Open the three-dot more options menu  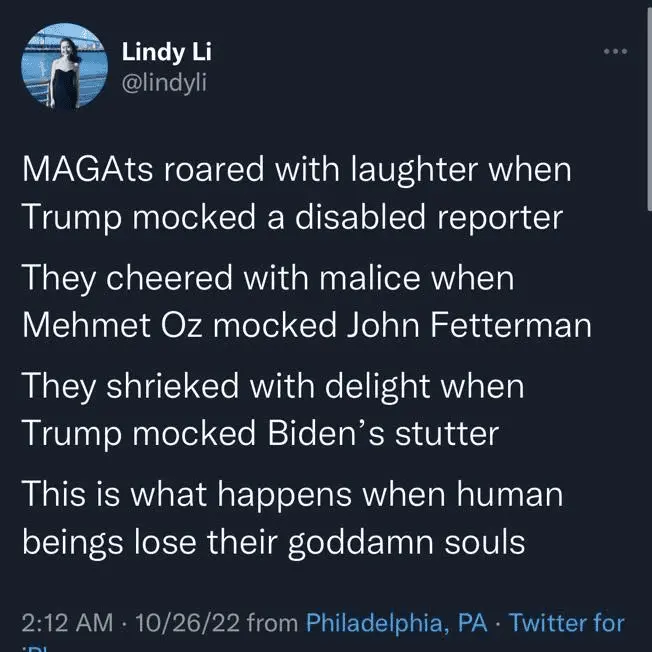pyautogui.click(x=612, y=51)
